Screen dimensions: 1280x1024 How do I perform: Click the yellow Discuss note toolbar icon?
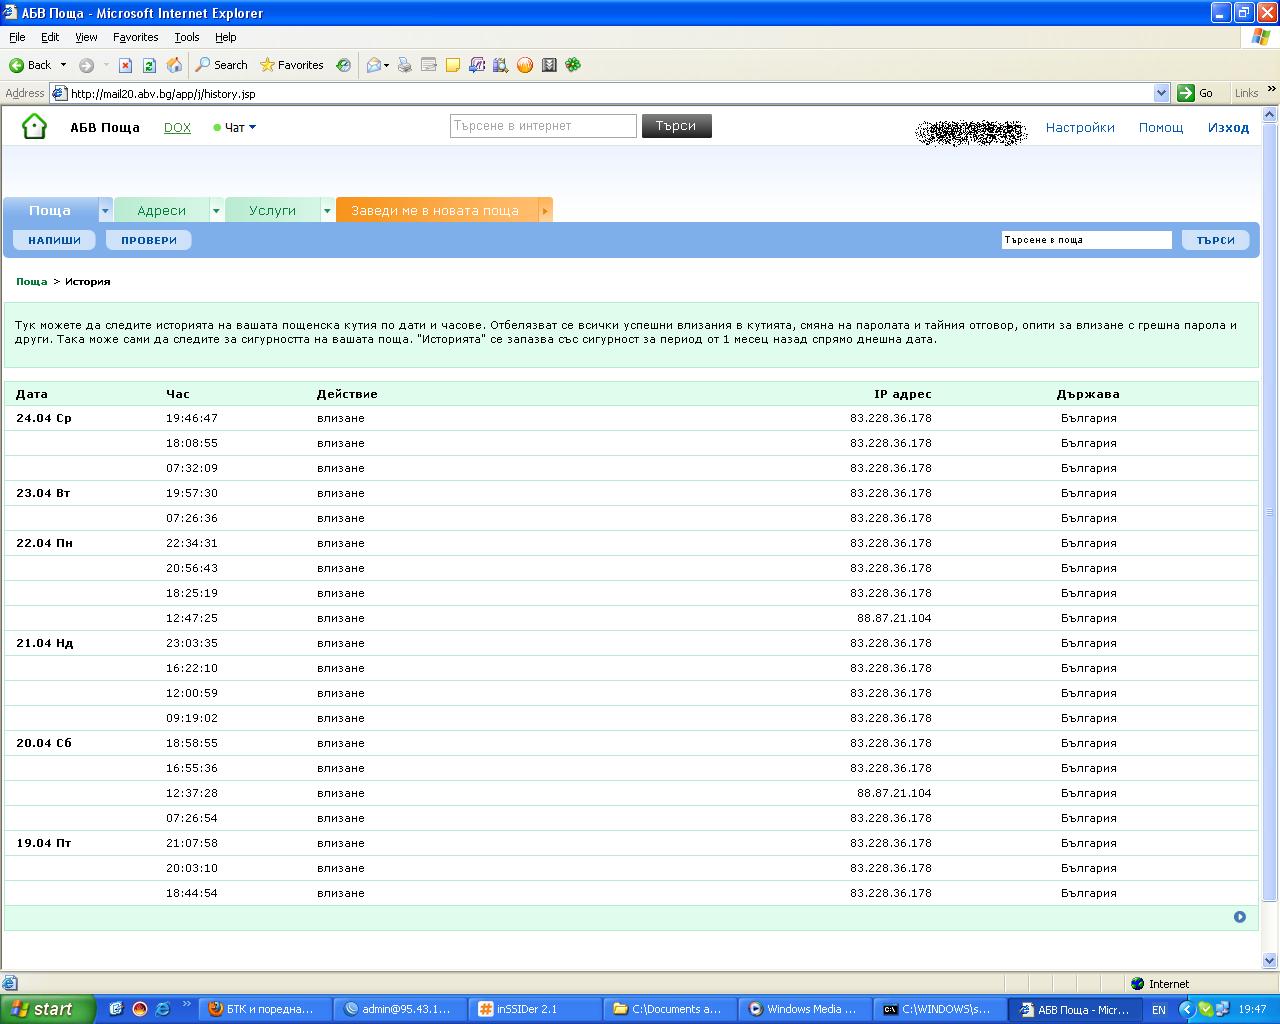453,65
